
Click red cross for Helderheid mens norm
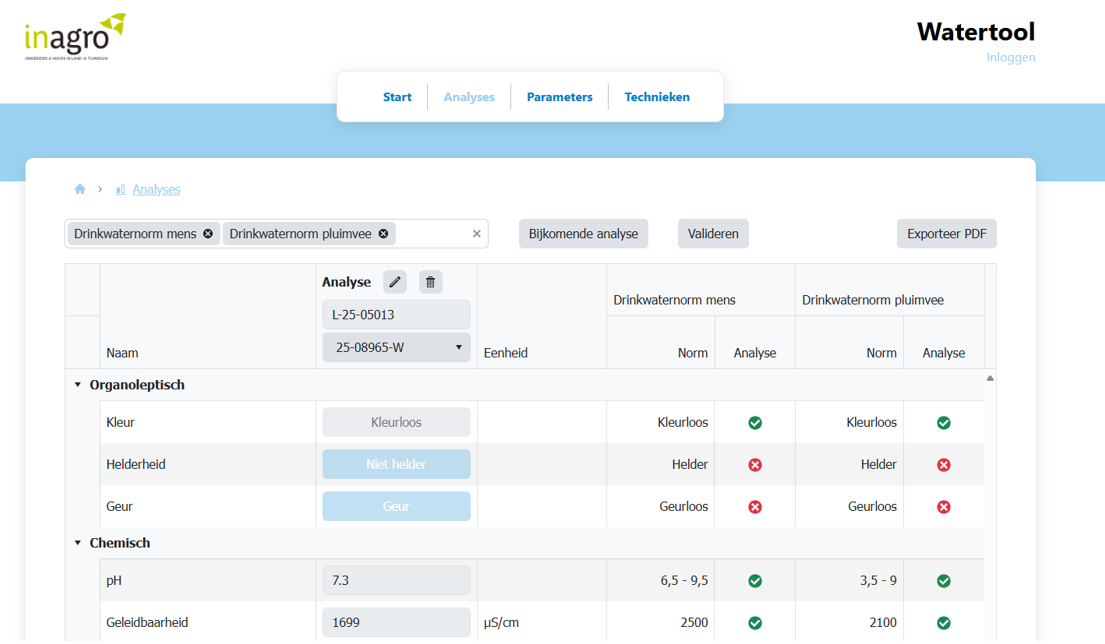(x=755, y=465)
